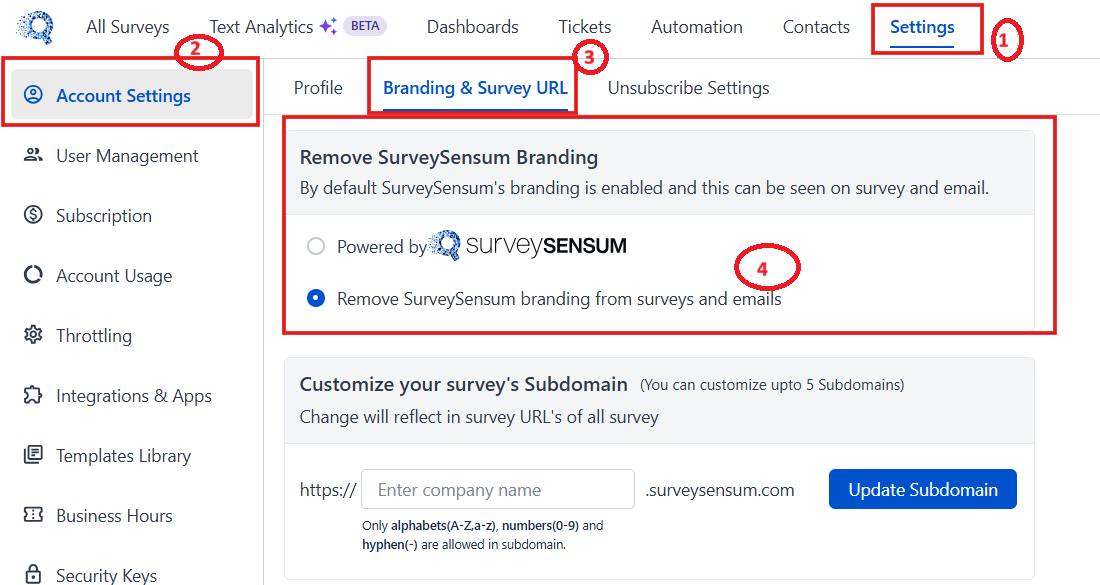The height and width of the screenshot is (585, 1100).
Task: Click the Subscription dollar icon
Action: tap(34, 216)
